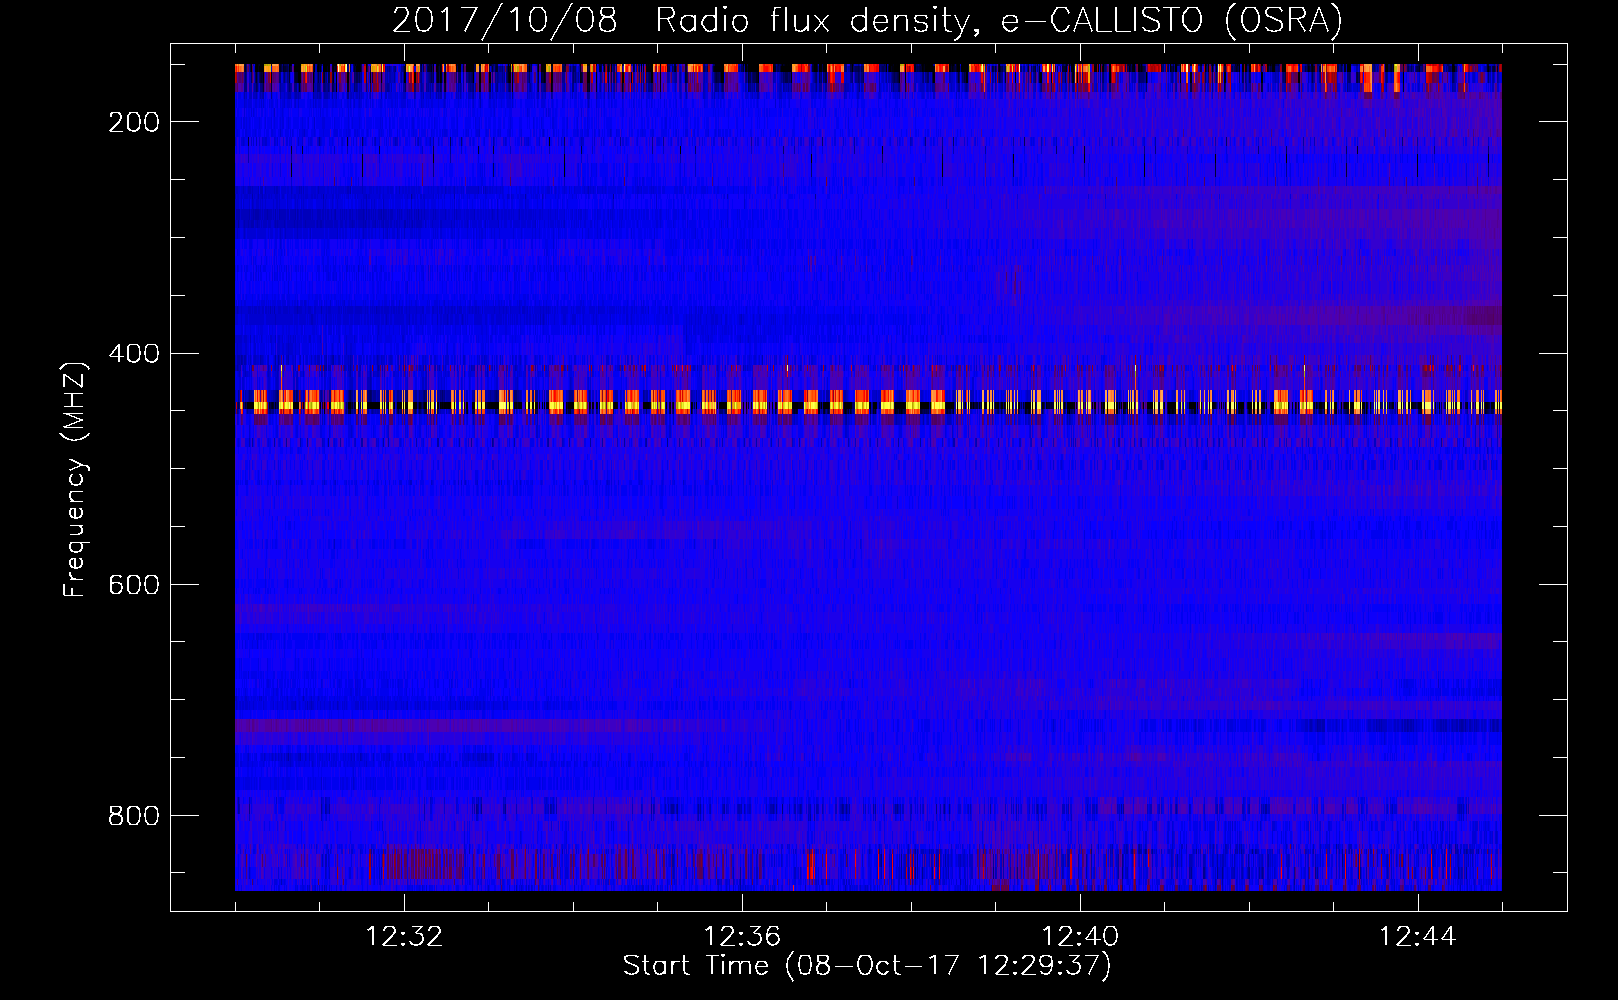Click the 12:40 time tick label
Viewport: 1618px width, 1000px height.
point(1080,937)
